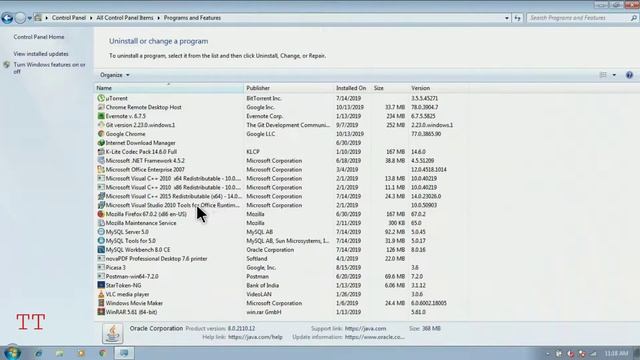This screenshot has width=640, height=360.
Task: Click the Internet Download Manager icon
Action: tap(101, 143)
